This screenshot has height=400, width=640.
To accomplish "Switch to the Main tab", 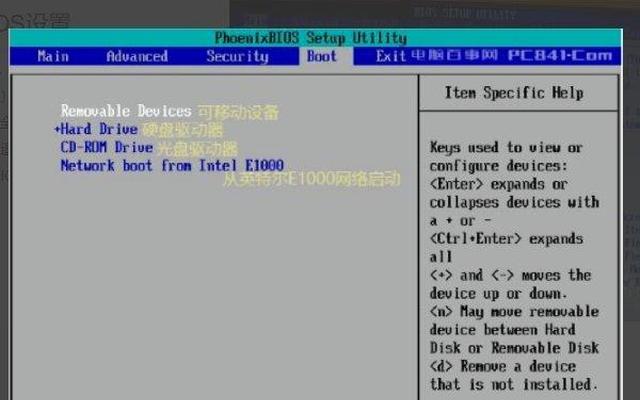I will pos(53,57).
